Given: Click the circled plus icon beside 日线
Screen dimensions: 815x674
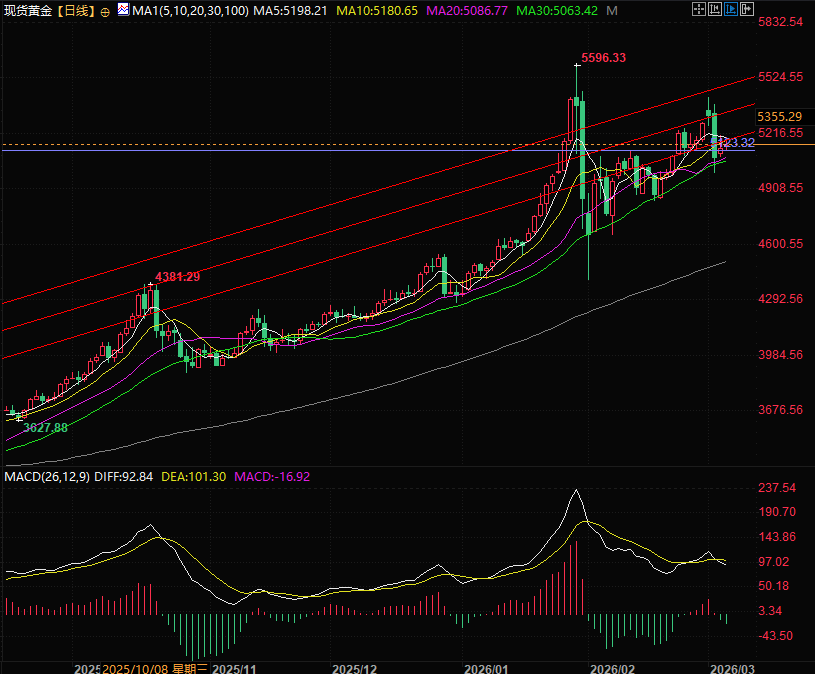Looking at the screenshot, I should click(106, 10).
